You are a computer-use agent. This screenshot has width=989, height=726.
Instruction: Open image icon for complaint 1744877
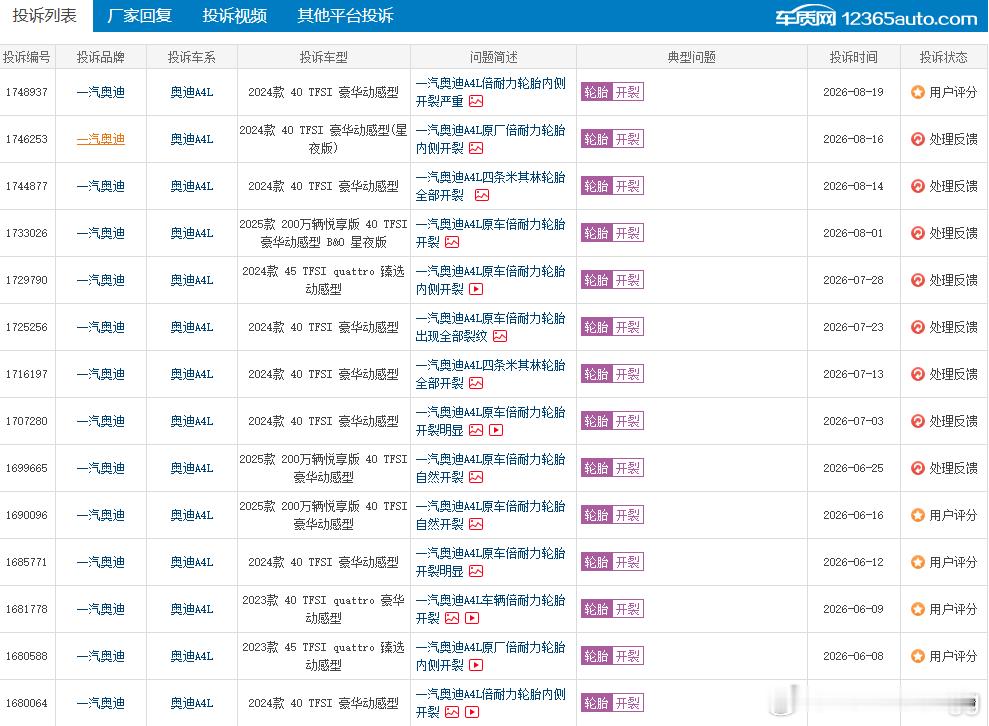[482, 195]
